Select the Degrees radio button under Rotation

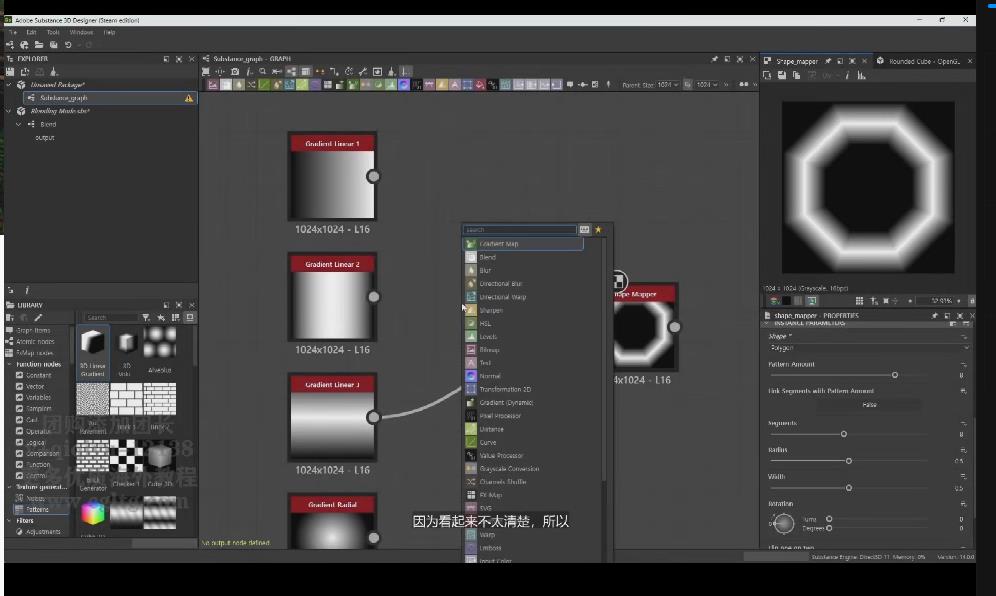click(829, 530)
